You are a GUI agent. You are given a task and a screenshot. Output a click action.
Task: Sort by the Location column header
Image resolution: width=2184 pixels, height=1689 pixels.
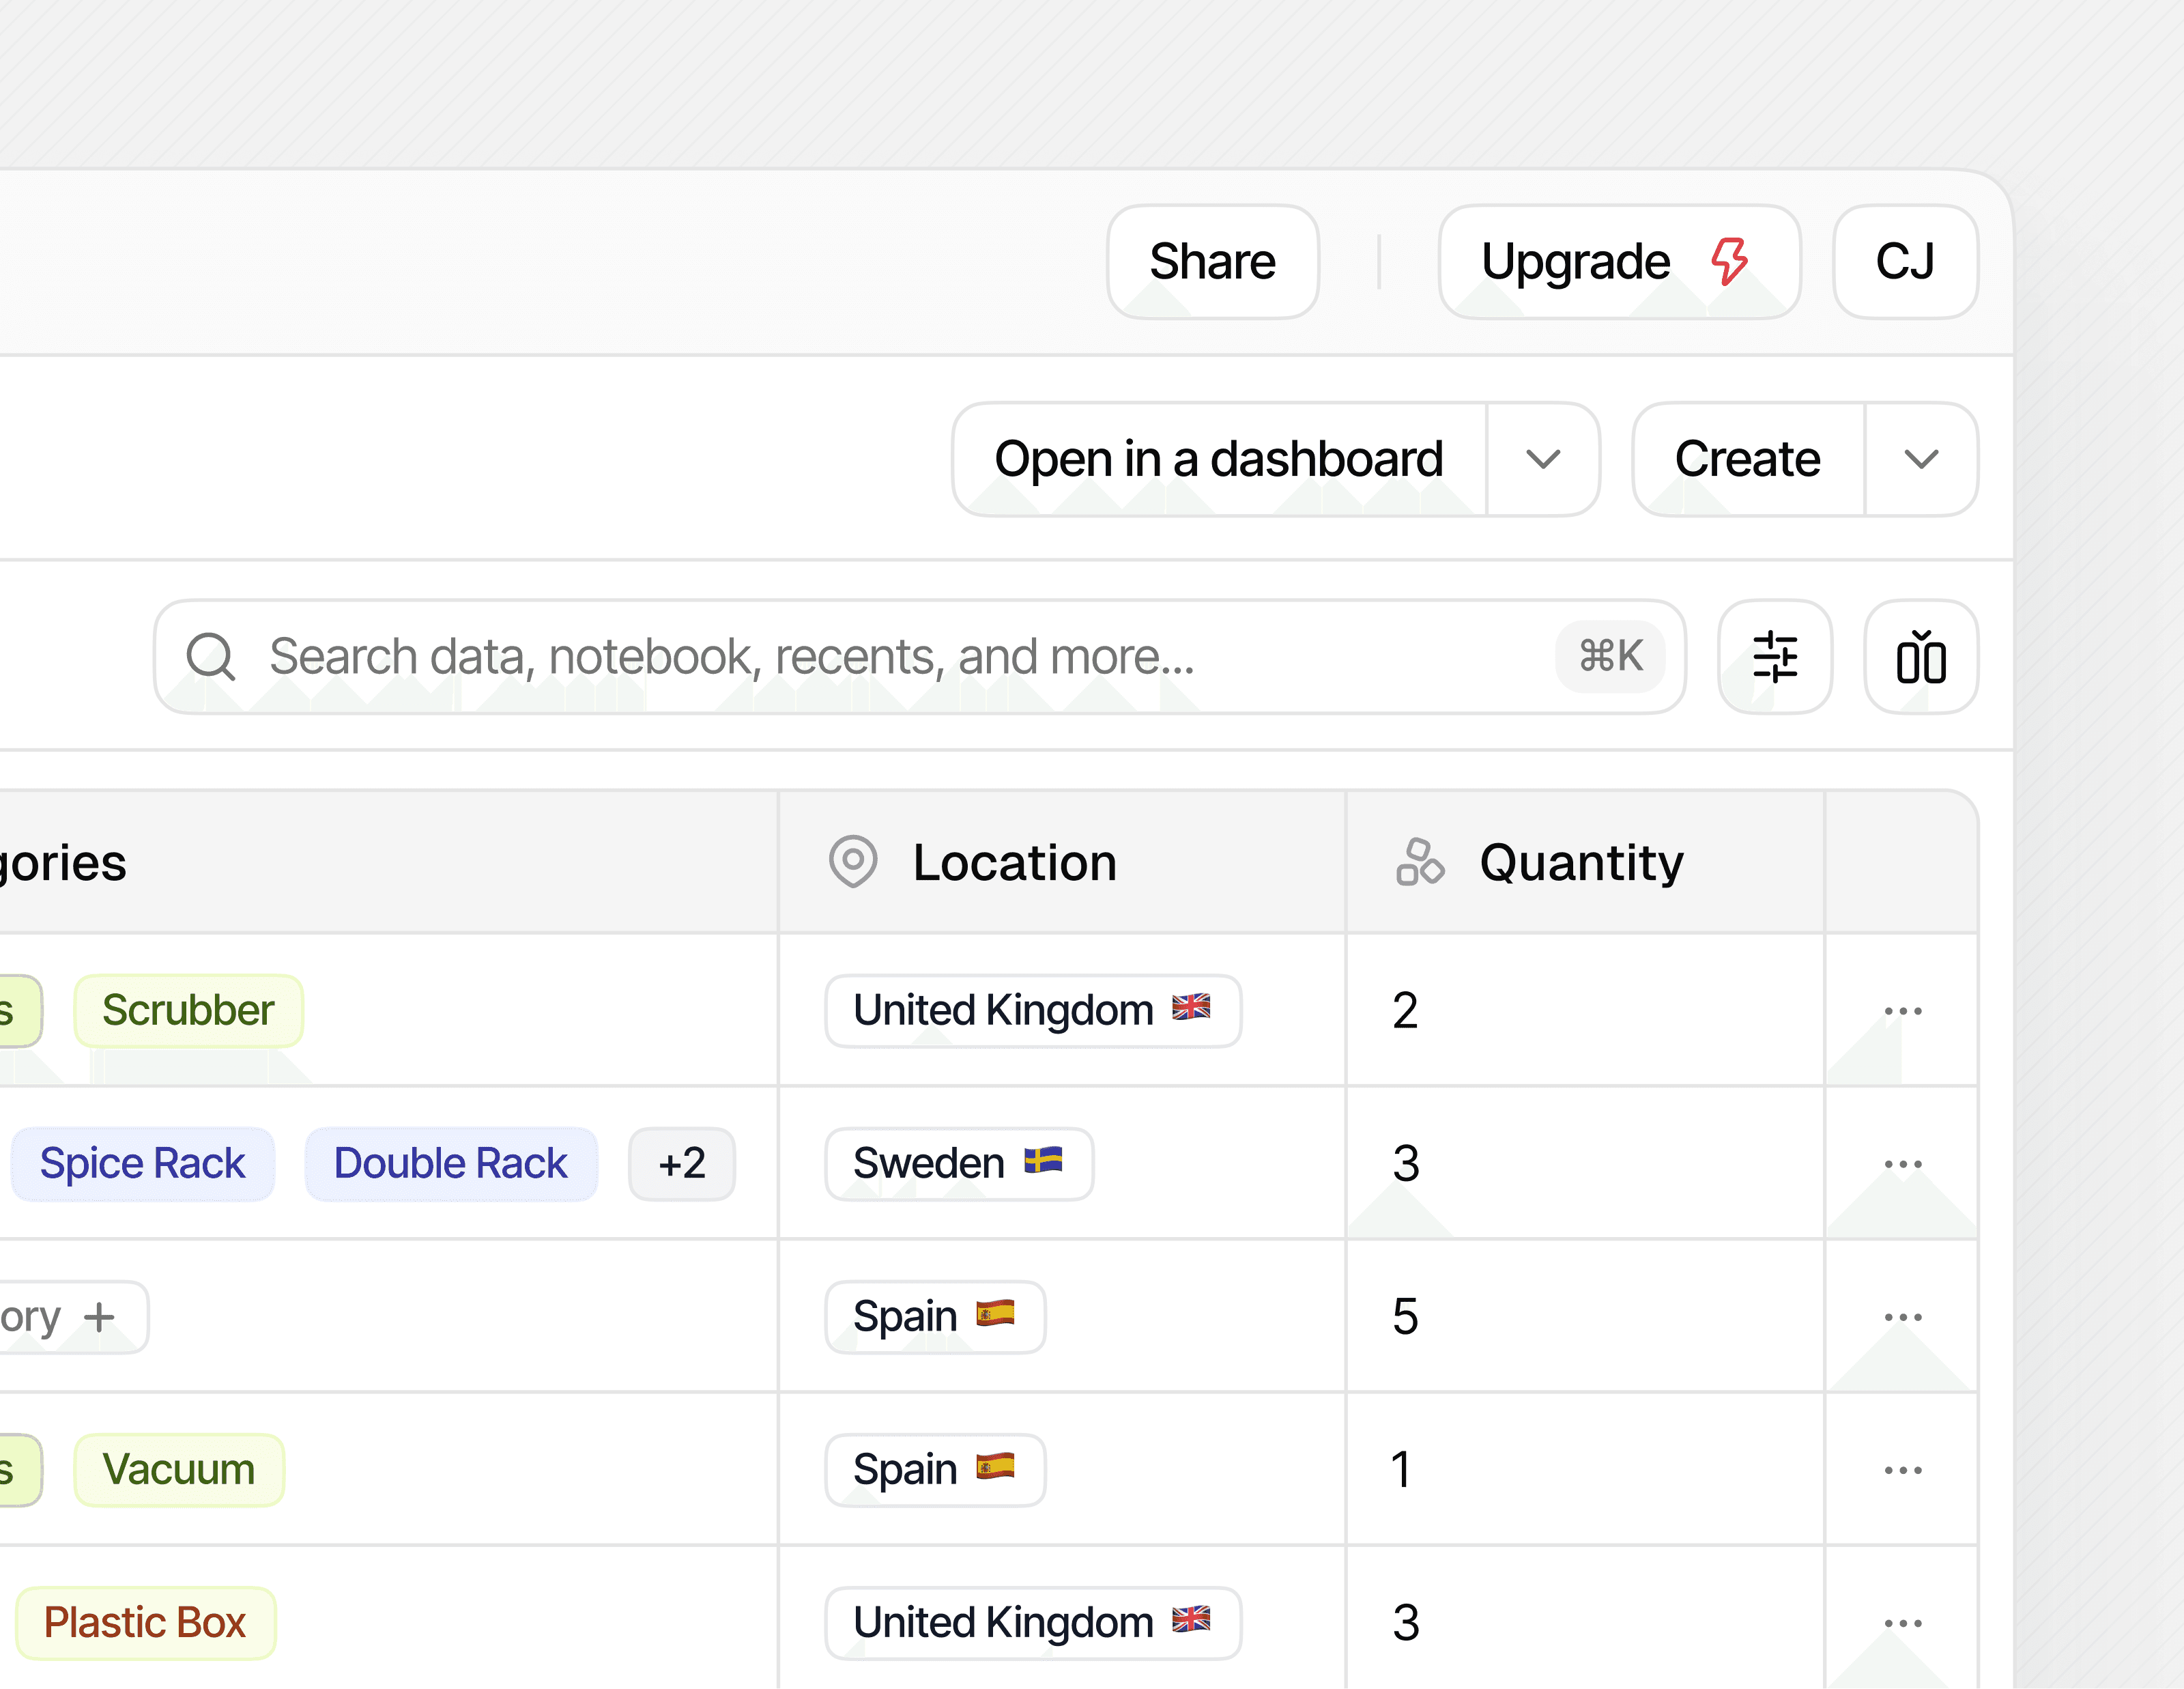[1014, 862]
